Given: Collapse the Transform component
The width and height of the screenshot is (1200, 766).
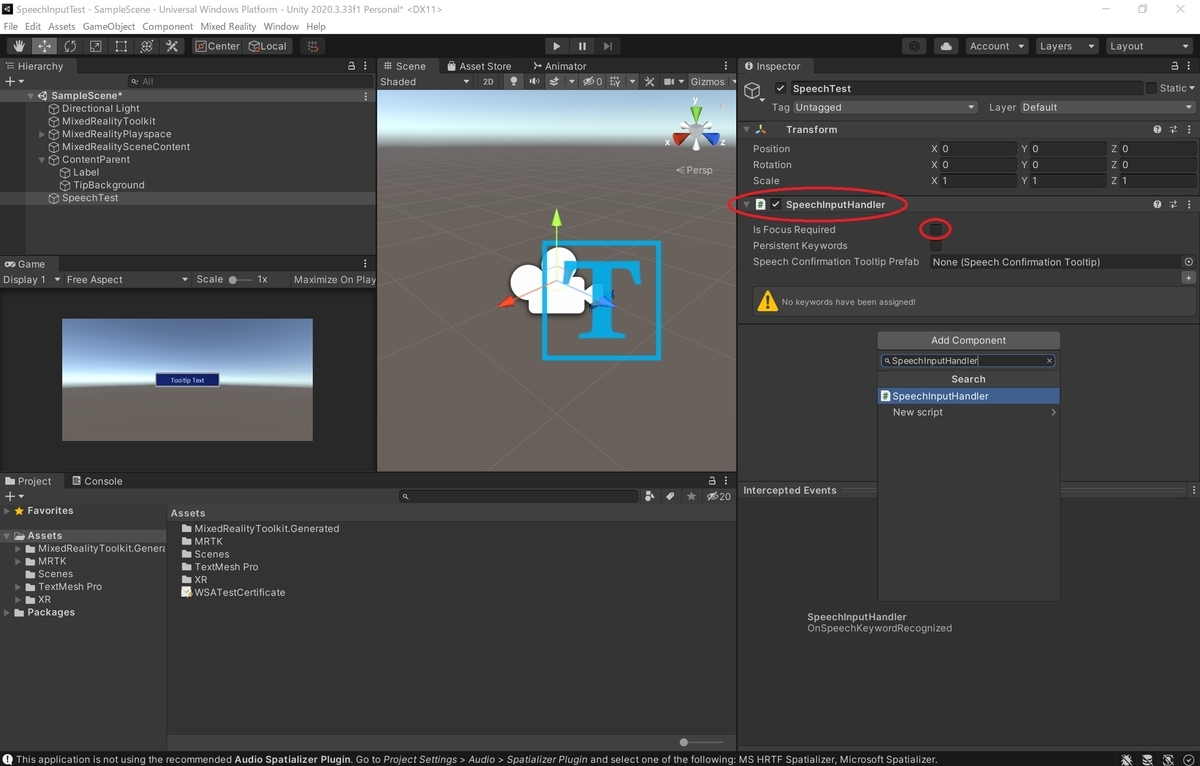Looking at the screenshot, I should (746, 130).
